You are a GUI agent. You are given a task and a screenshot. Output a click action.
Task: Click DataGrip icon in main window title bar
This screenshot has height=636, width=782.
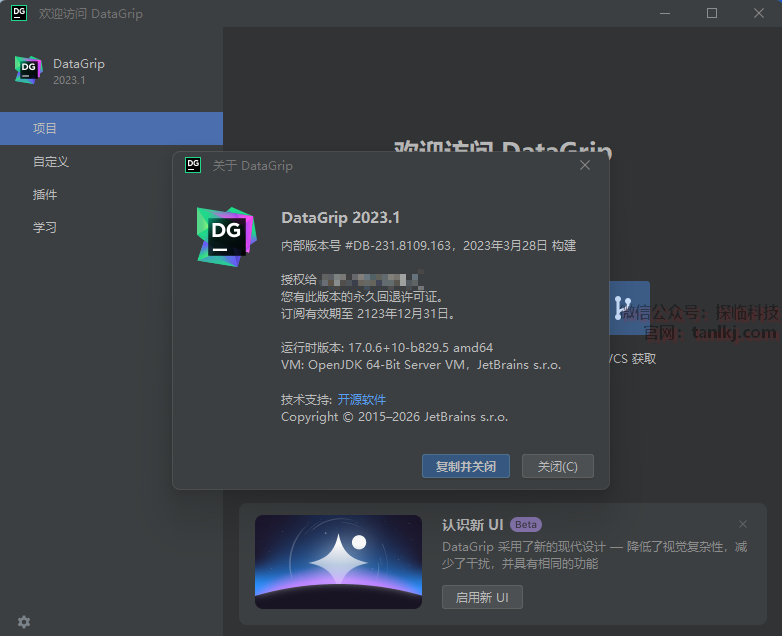coord(19,13)
